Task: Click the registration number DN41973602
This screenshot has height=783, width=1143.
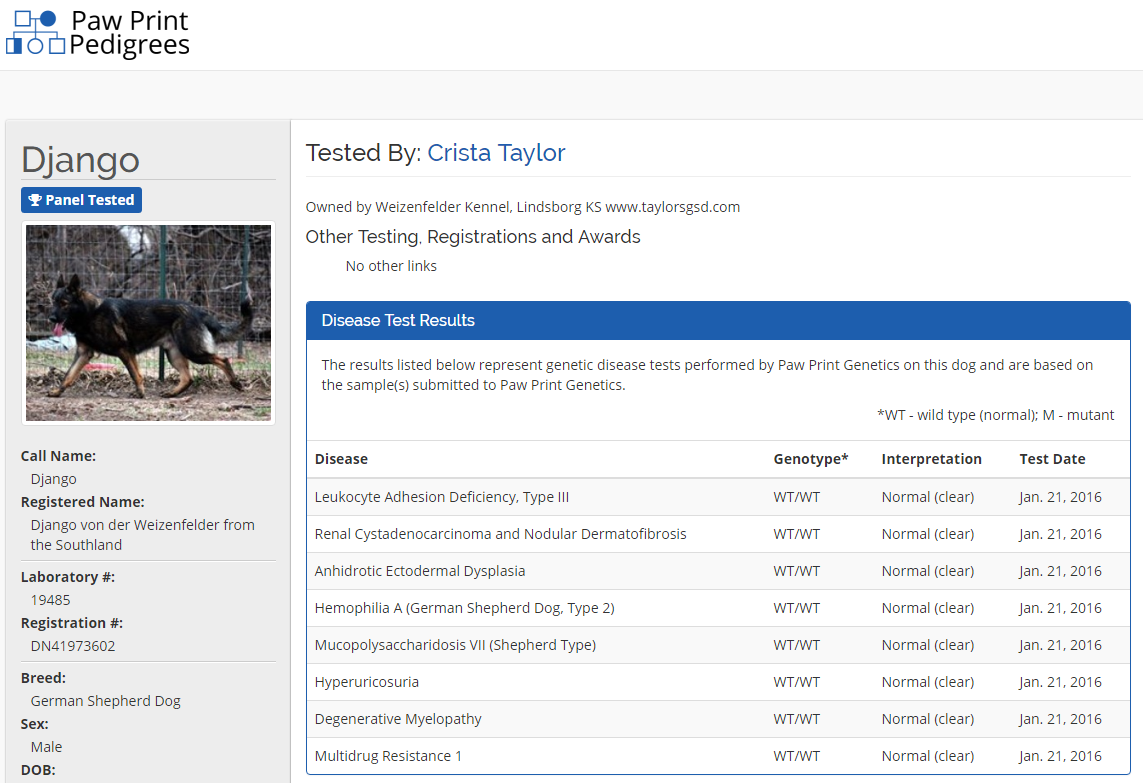Action: pos(73,646)
